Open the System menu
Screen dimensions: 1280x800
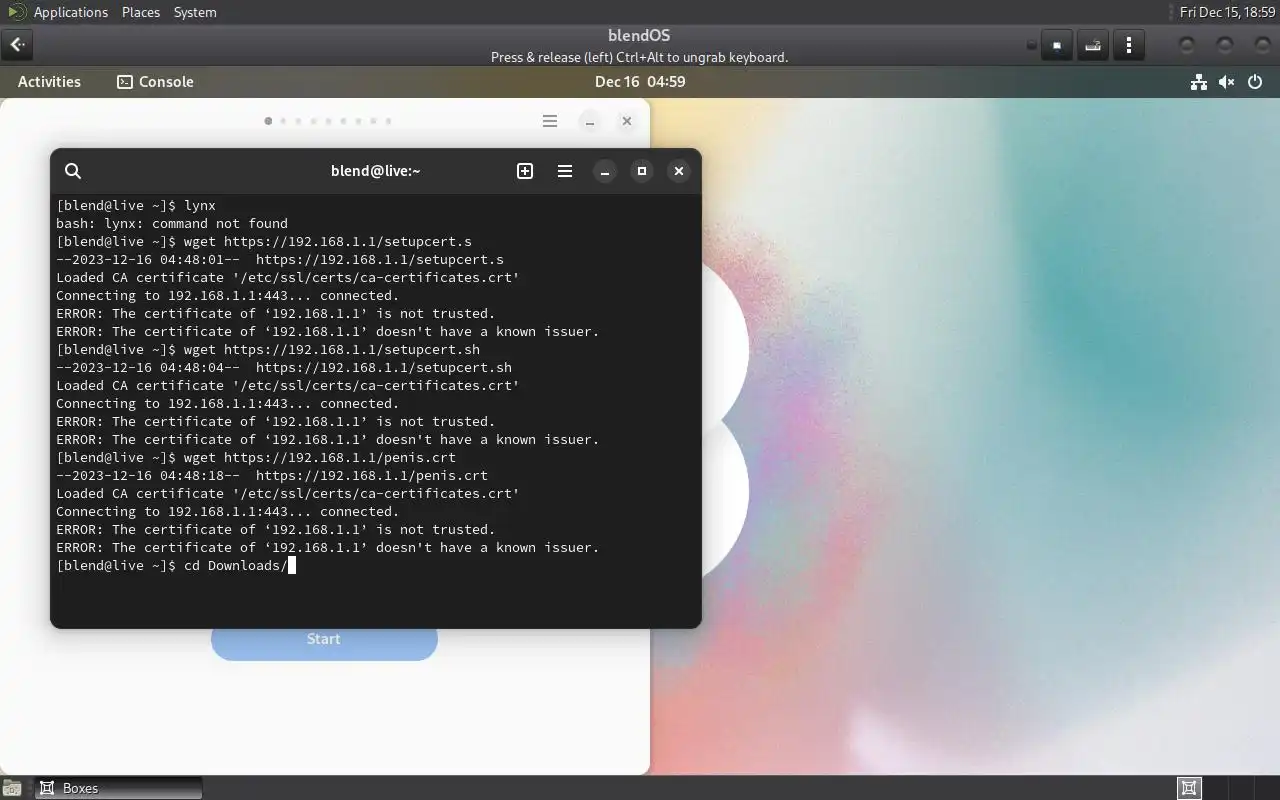pos(195,12)
